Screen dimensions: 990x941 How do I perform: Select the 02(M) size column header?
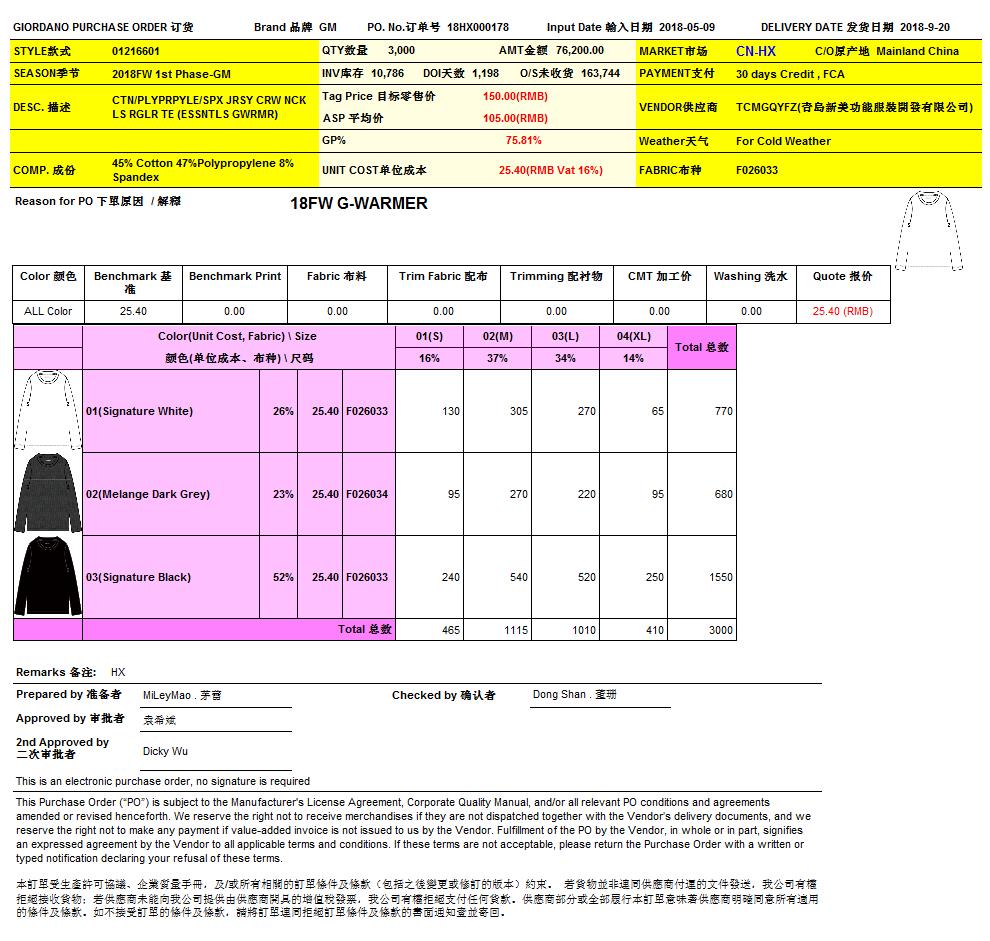[x=497, y=336]
